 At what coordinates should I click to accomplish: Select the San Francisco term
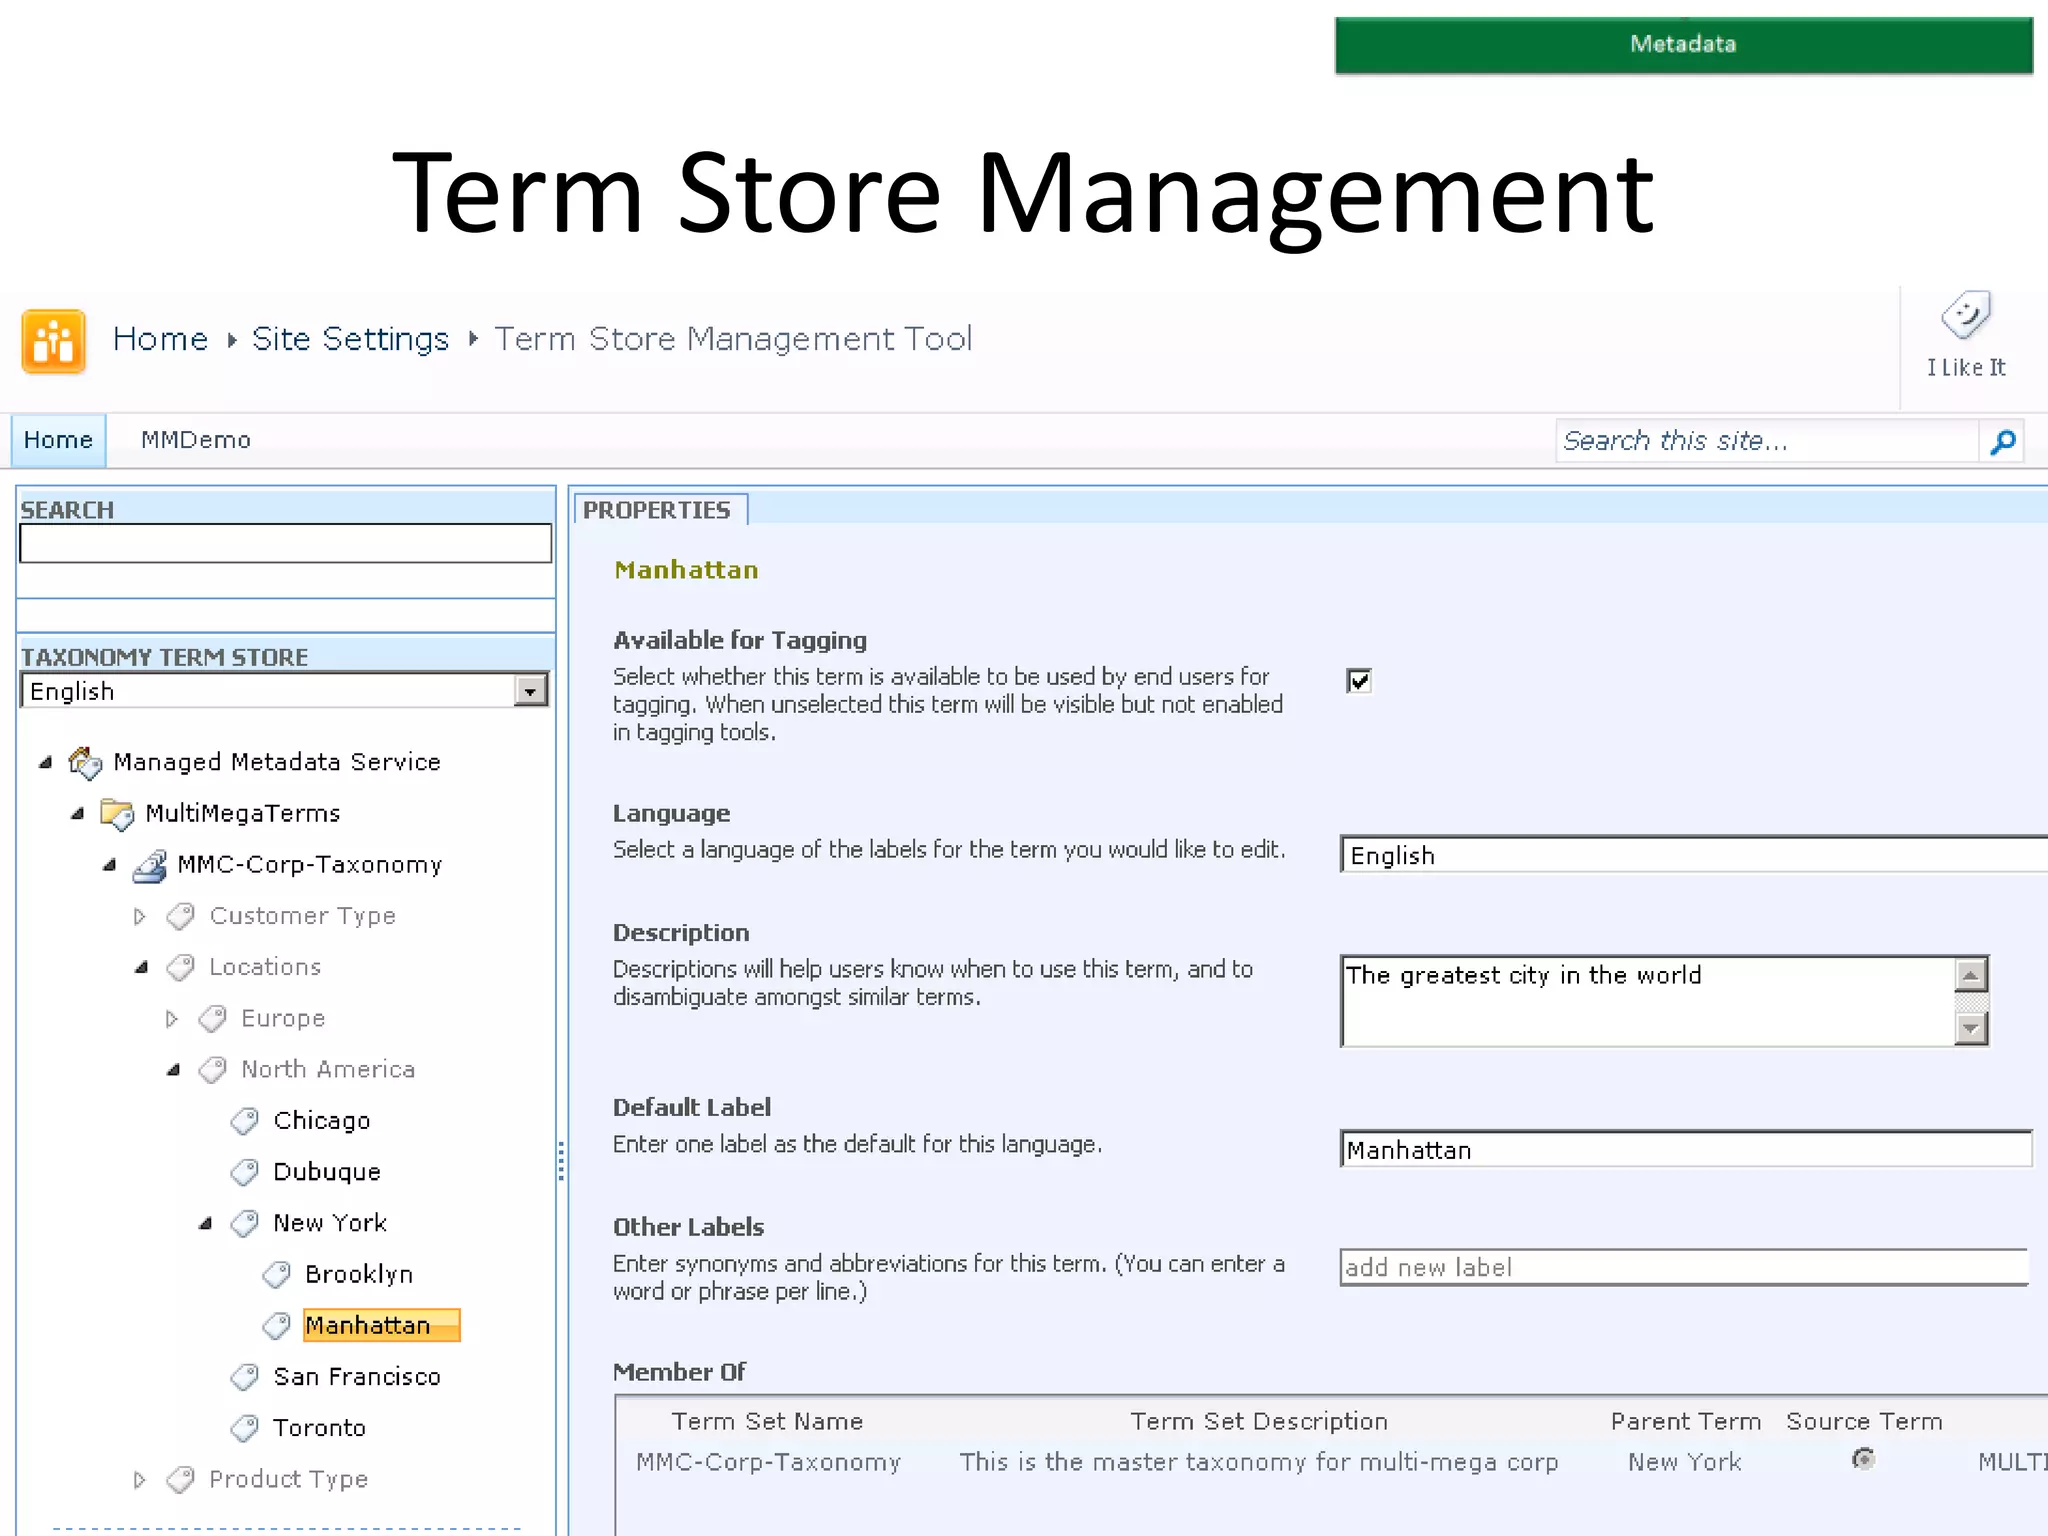(x=357, y=1377)
